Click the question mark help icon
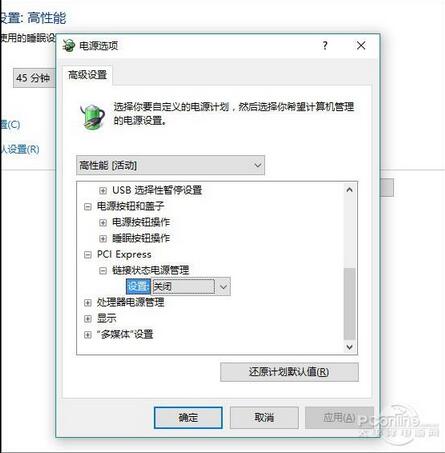445x453 pixels. tap(325, 45)
